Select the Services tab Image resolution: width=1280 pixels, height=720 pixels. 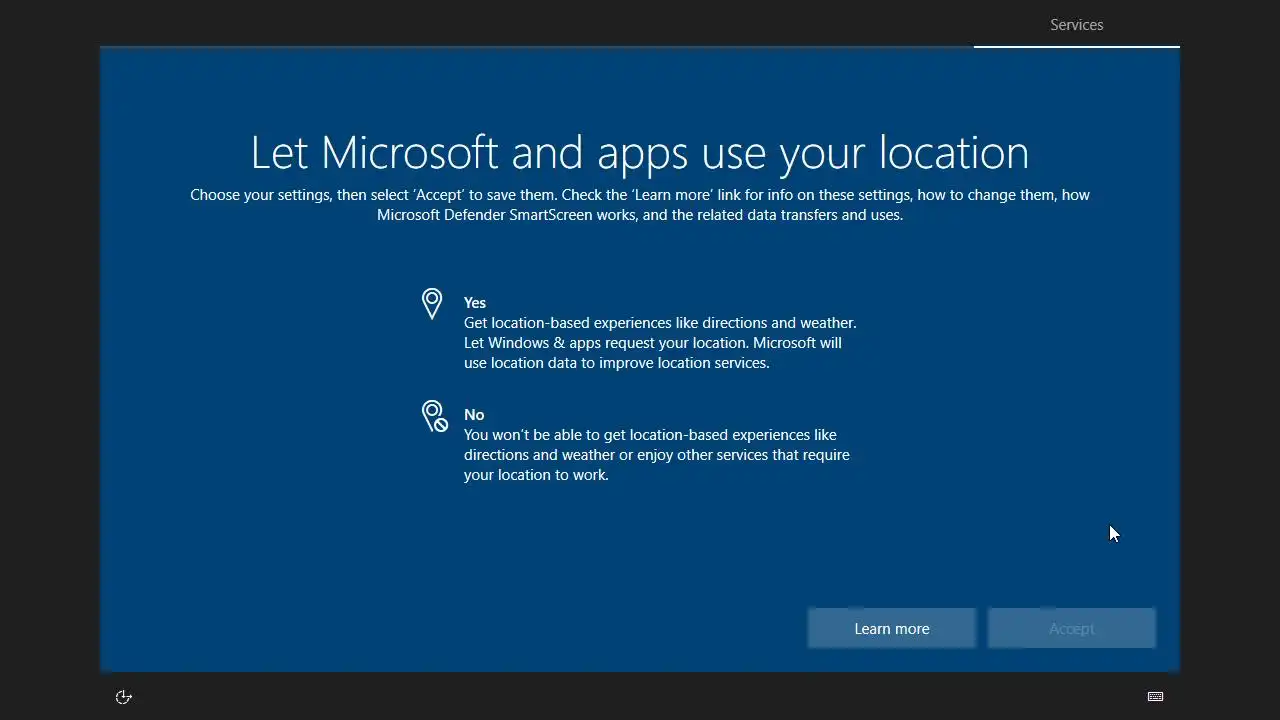(x=1077, y=25)
